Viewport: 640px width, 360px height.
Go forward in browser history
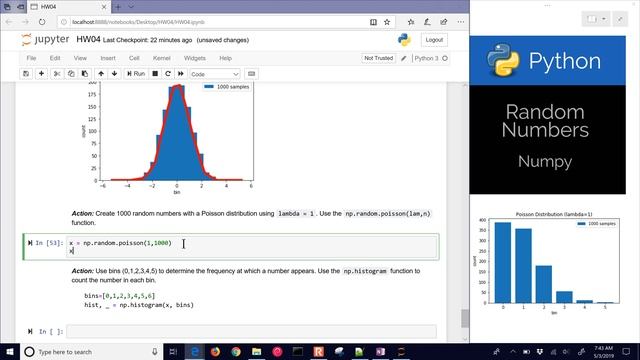click(x=25, y=22)
